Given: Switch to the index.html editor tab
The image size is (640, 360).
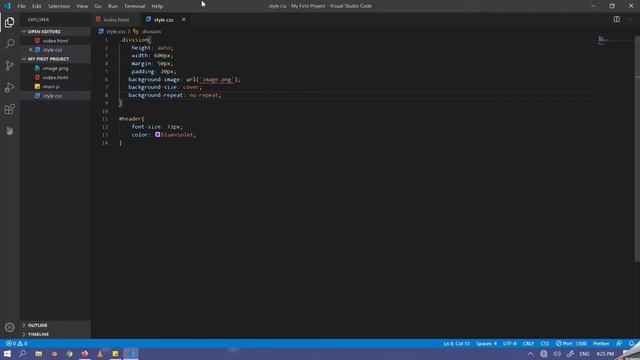Looking at the screenshot, I should [116, 19].
